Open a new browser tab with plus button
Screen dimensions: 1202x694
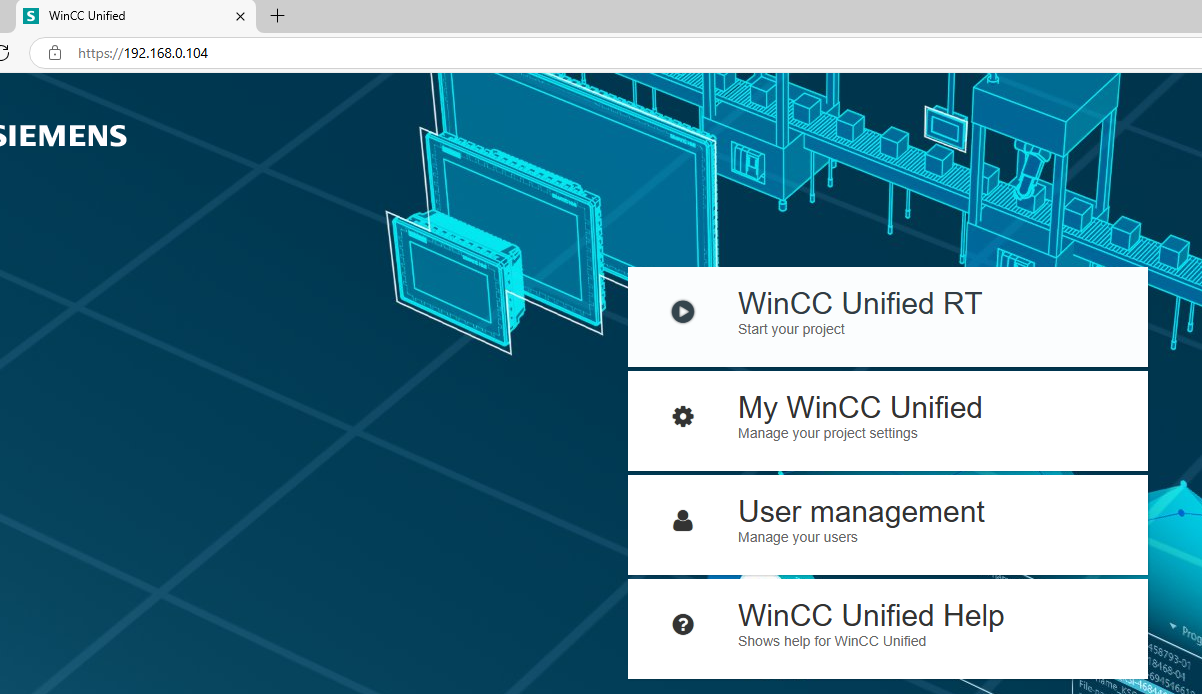(278, 16)
